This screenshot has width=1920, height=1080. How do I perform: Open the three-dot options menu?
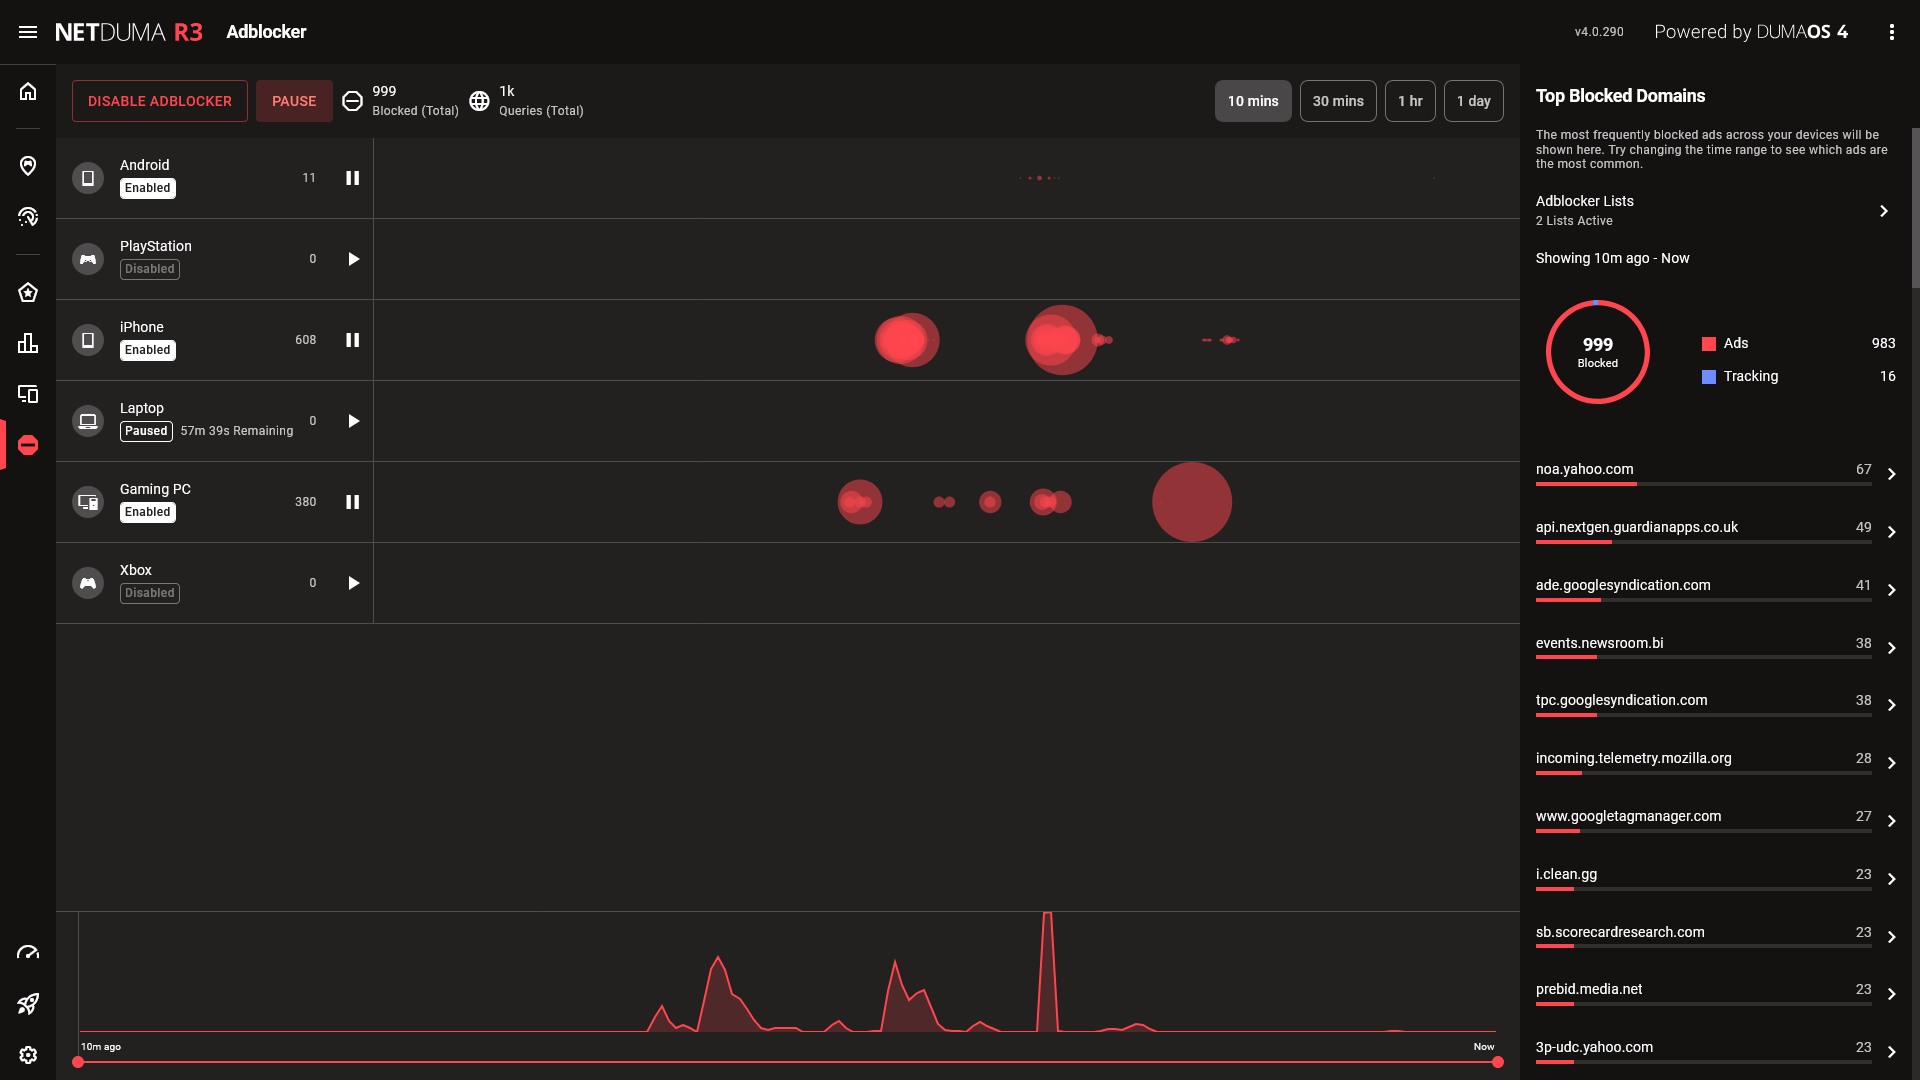[1891, 32]
